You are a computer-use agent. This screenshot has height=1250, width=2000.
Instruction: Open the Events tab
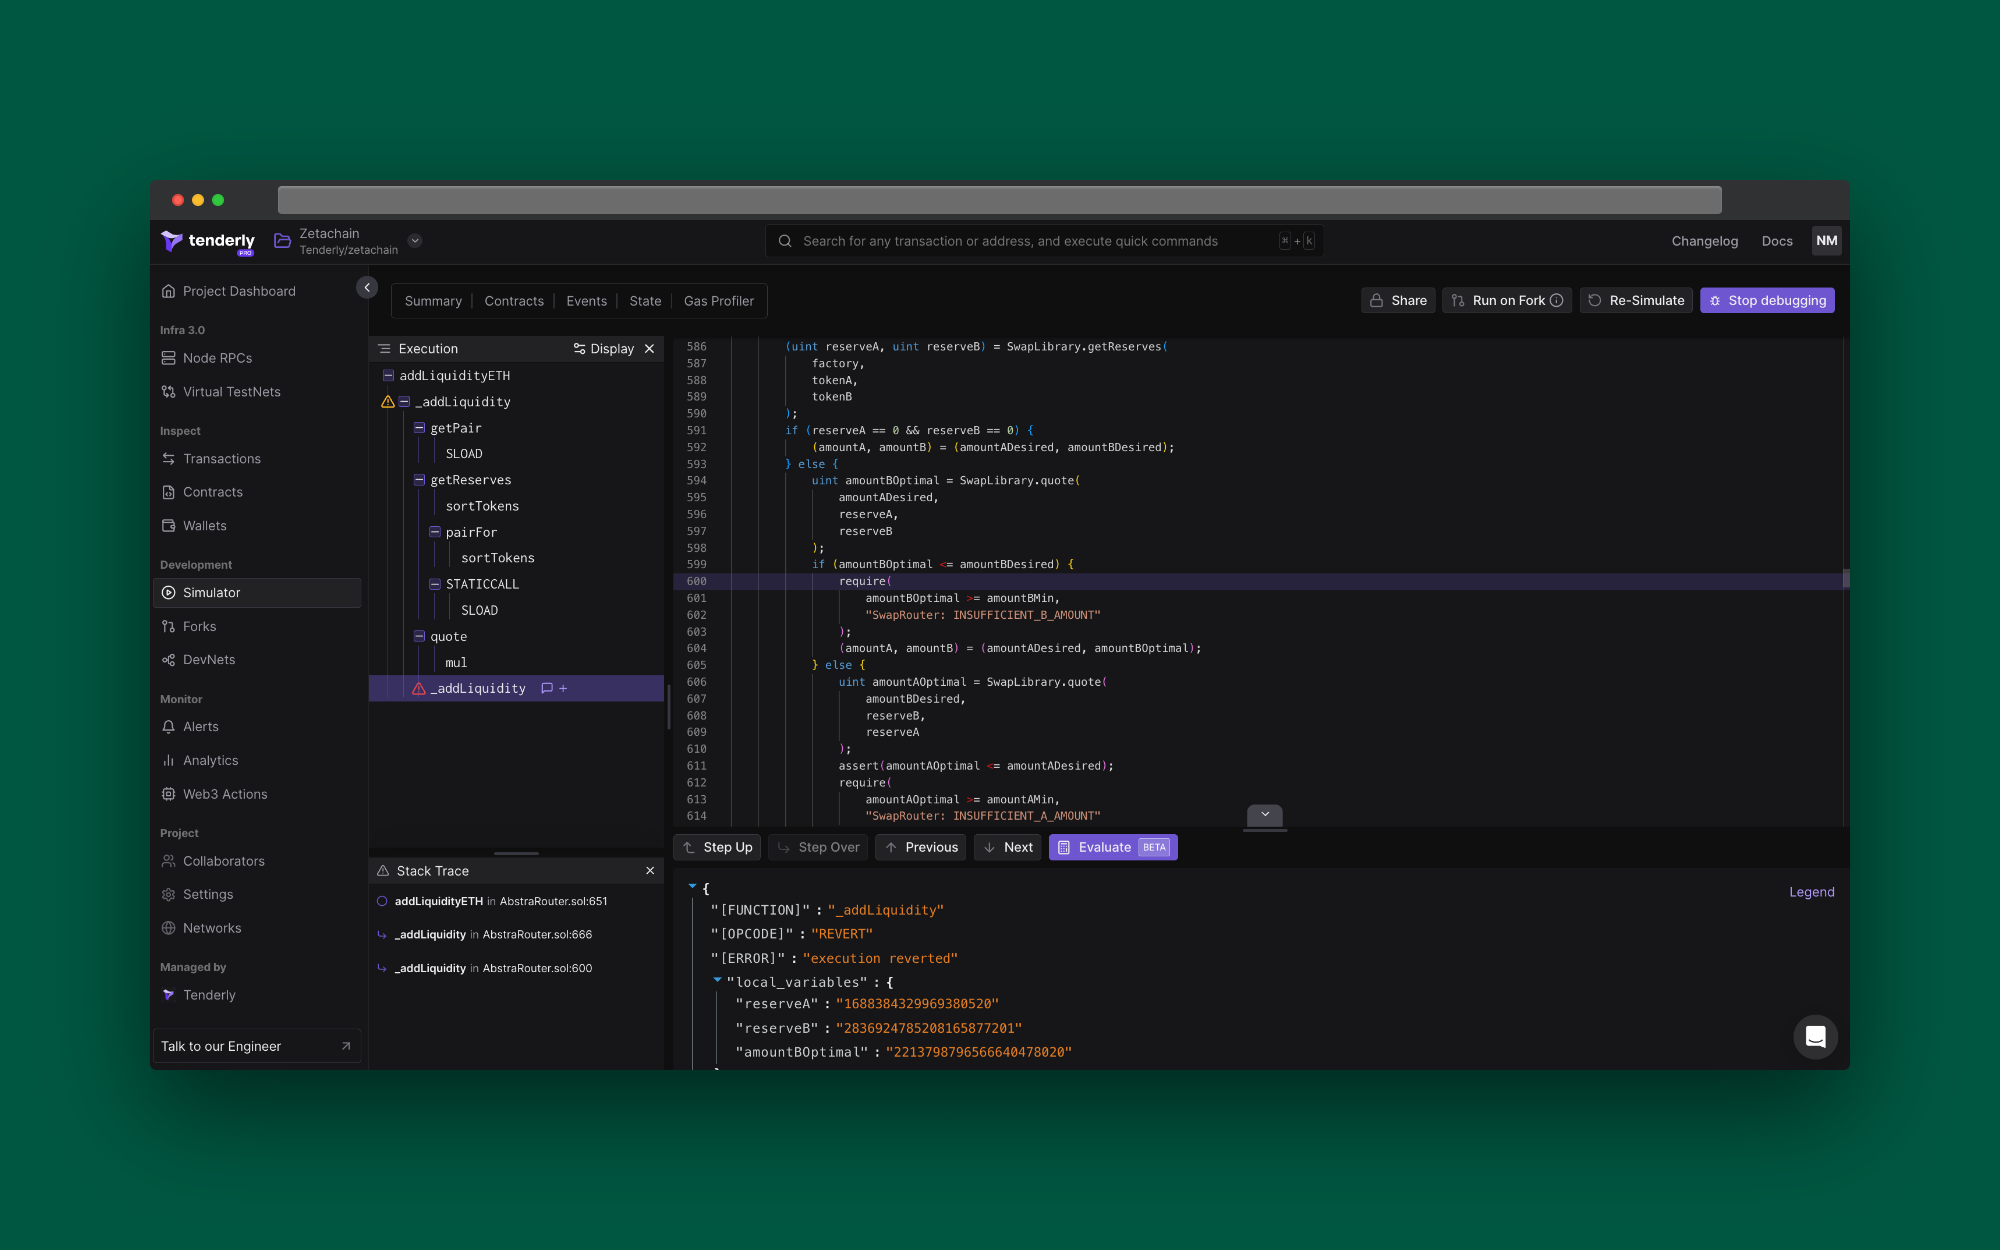(586, 301)
